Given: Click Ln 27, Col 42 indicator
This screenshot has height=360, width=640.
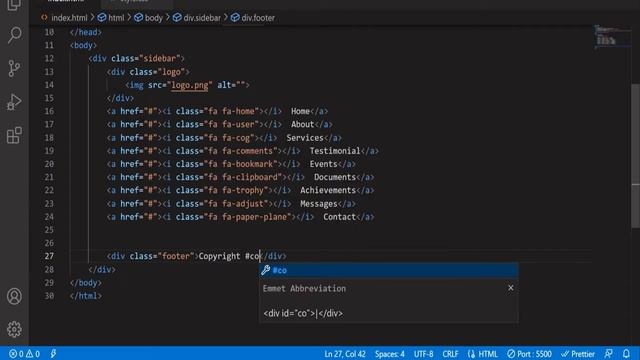Looking at the screenshot, I should point(345,354).
